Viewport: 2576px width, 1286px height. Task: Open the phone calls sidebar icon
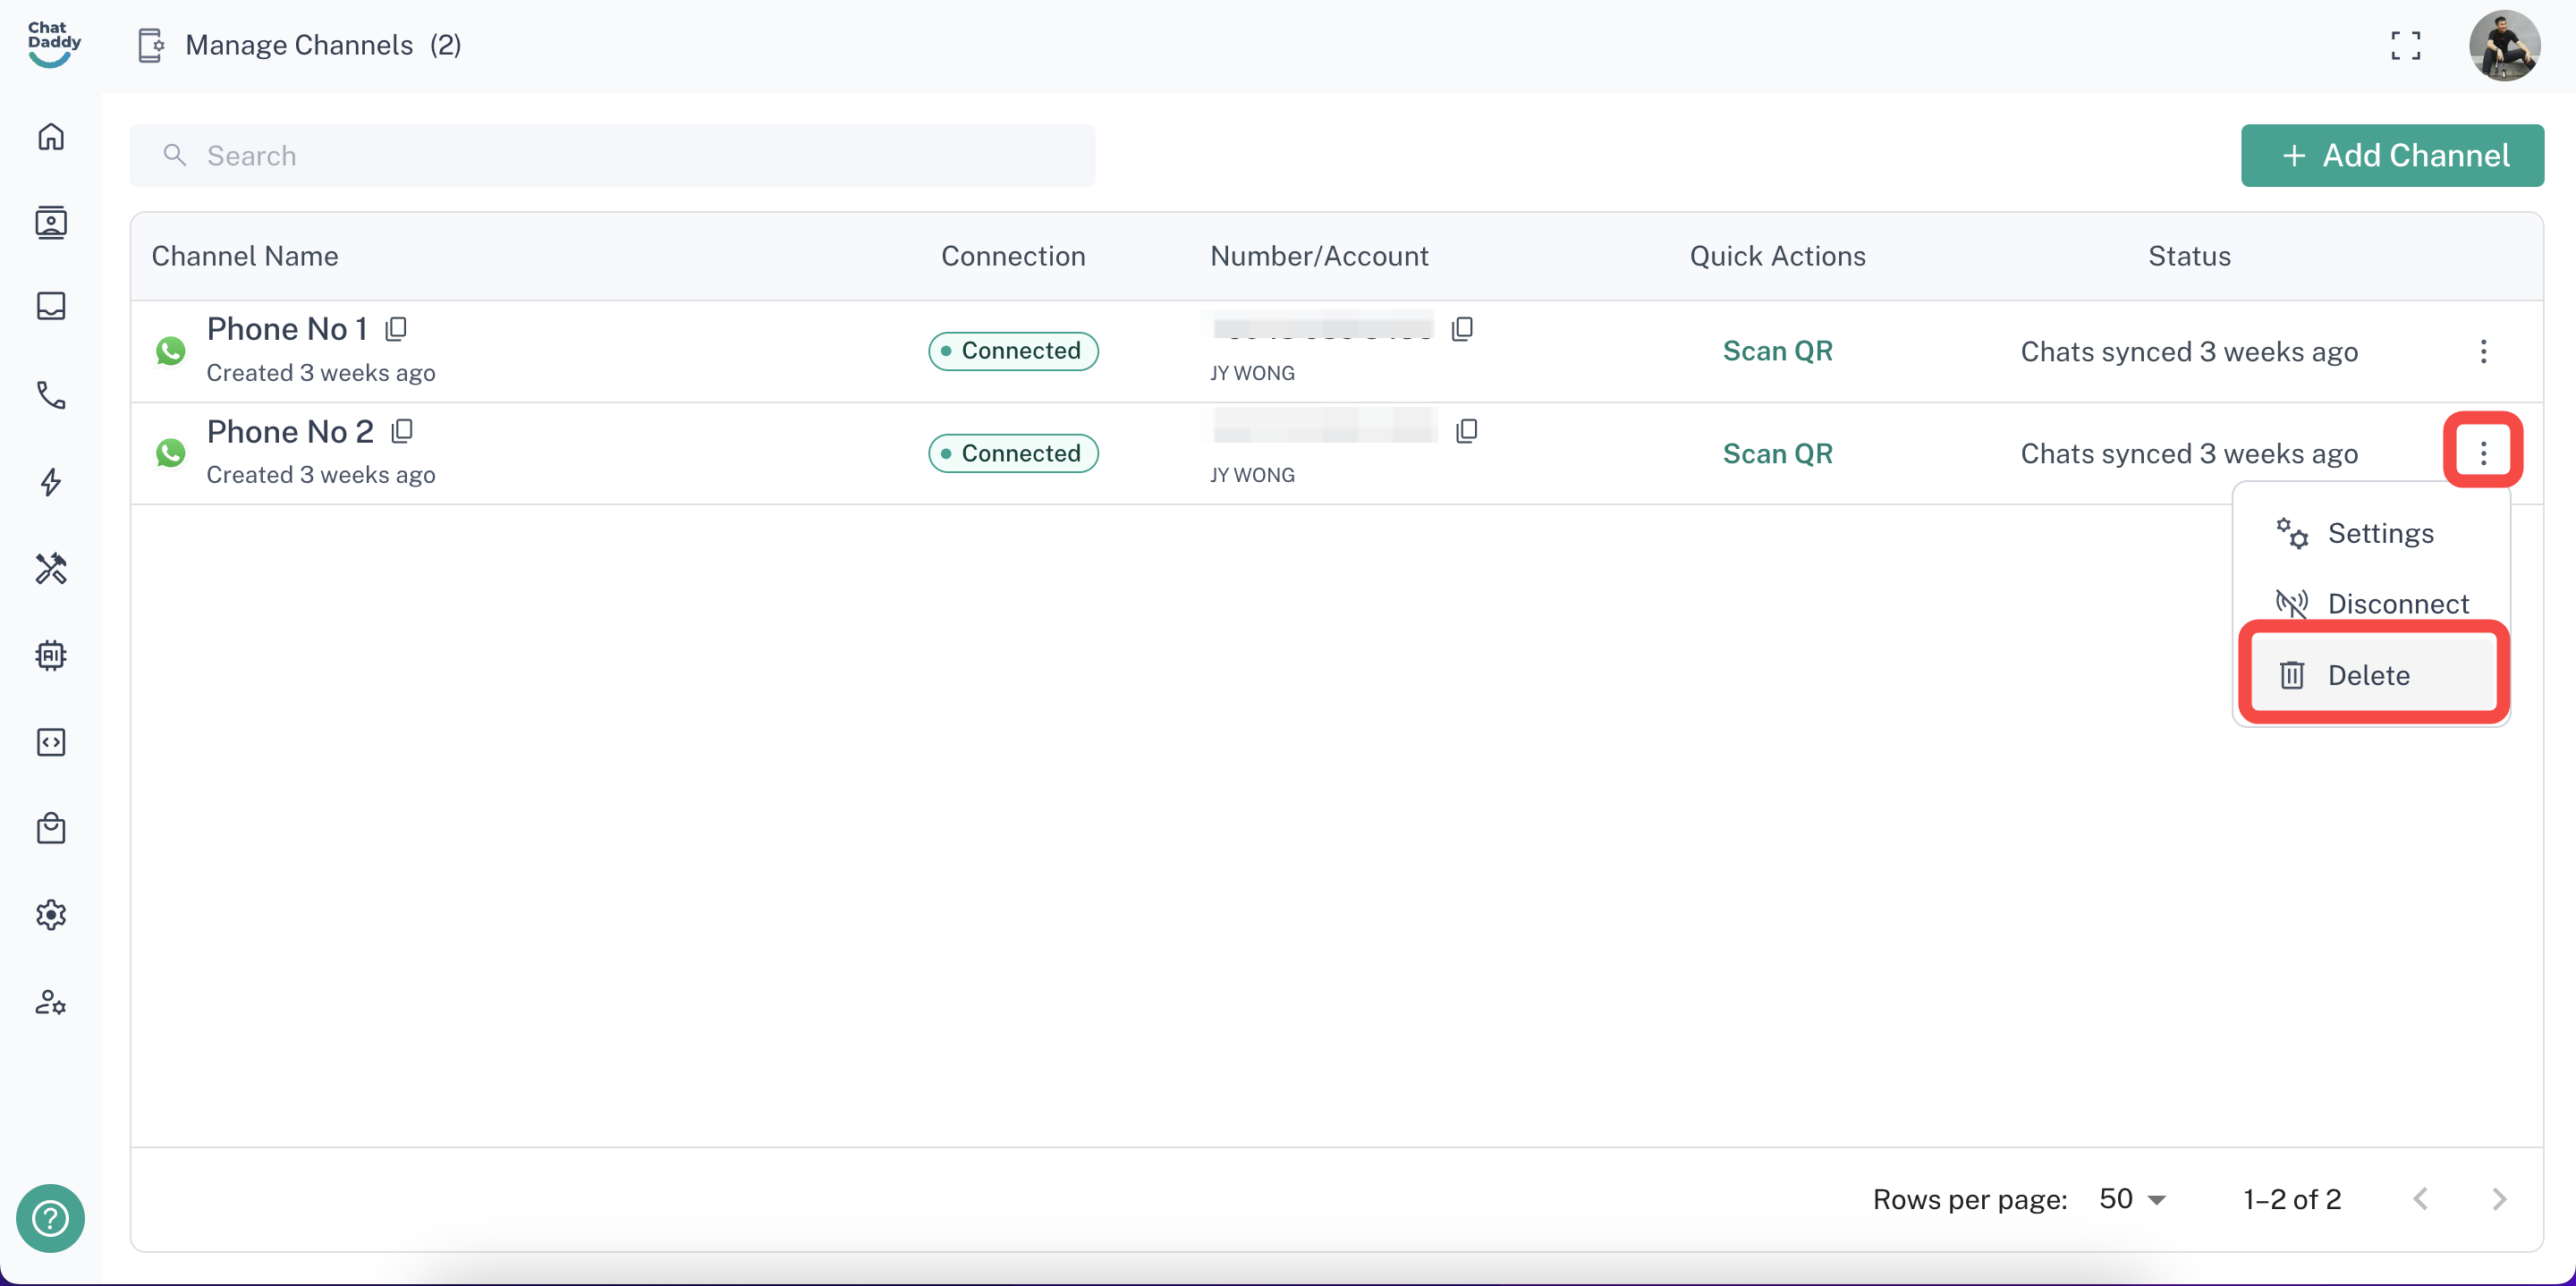point(51,395)
